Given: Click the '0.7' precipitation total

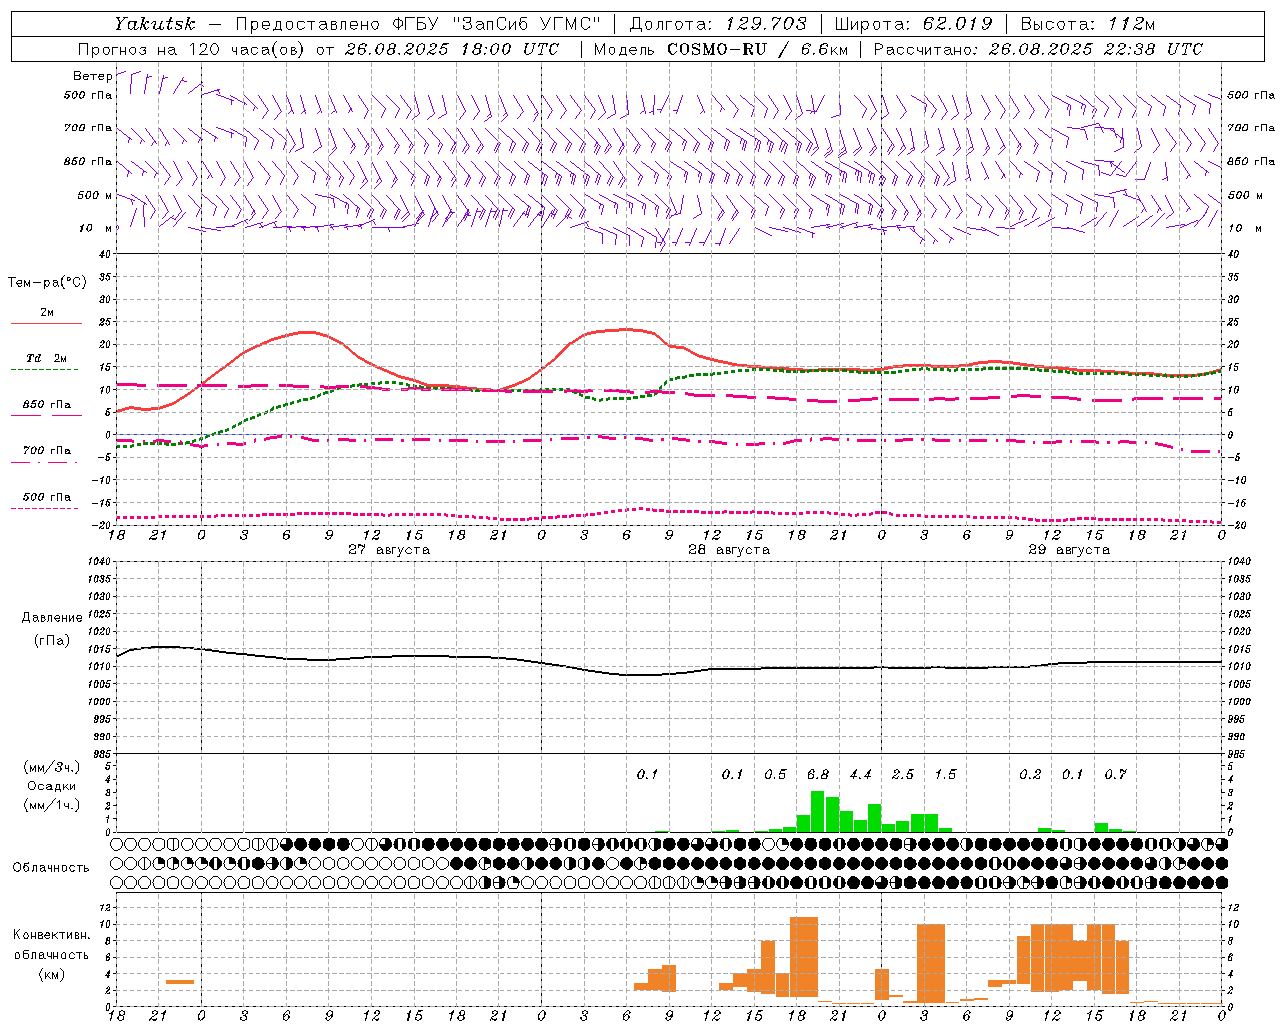Looking at the screenshot, I should pos(1115,774).
